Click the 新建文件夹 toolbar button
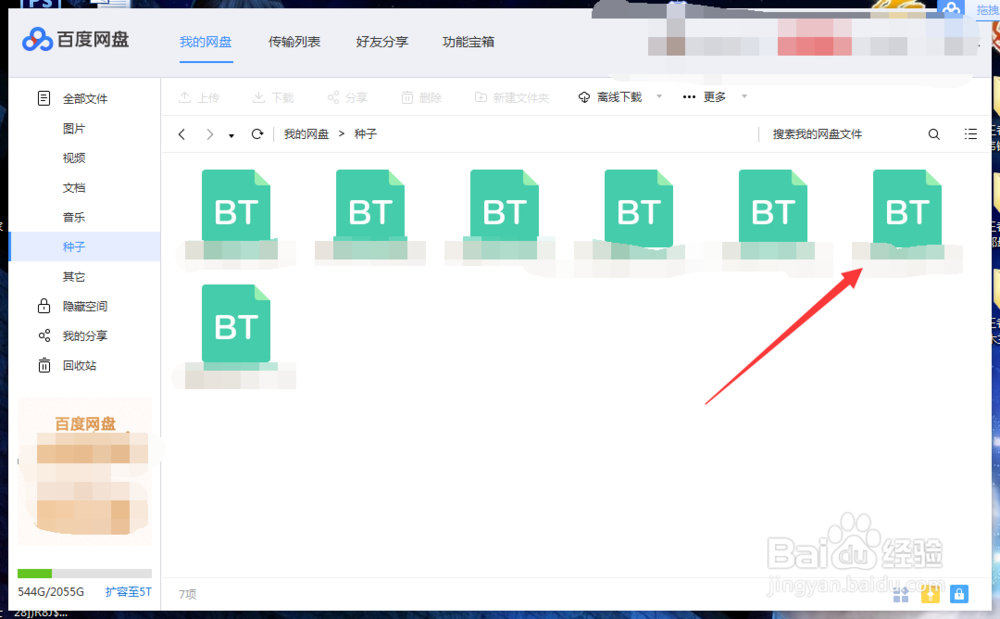Viewport: 1000px width, 619px height. (511, 98)
